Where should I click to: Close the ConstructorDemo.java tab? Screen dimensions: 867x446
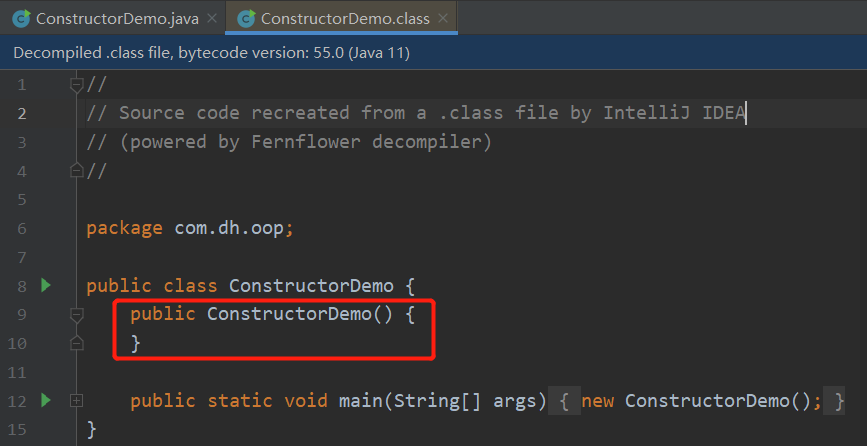click(x=211, y=18)
